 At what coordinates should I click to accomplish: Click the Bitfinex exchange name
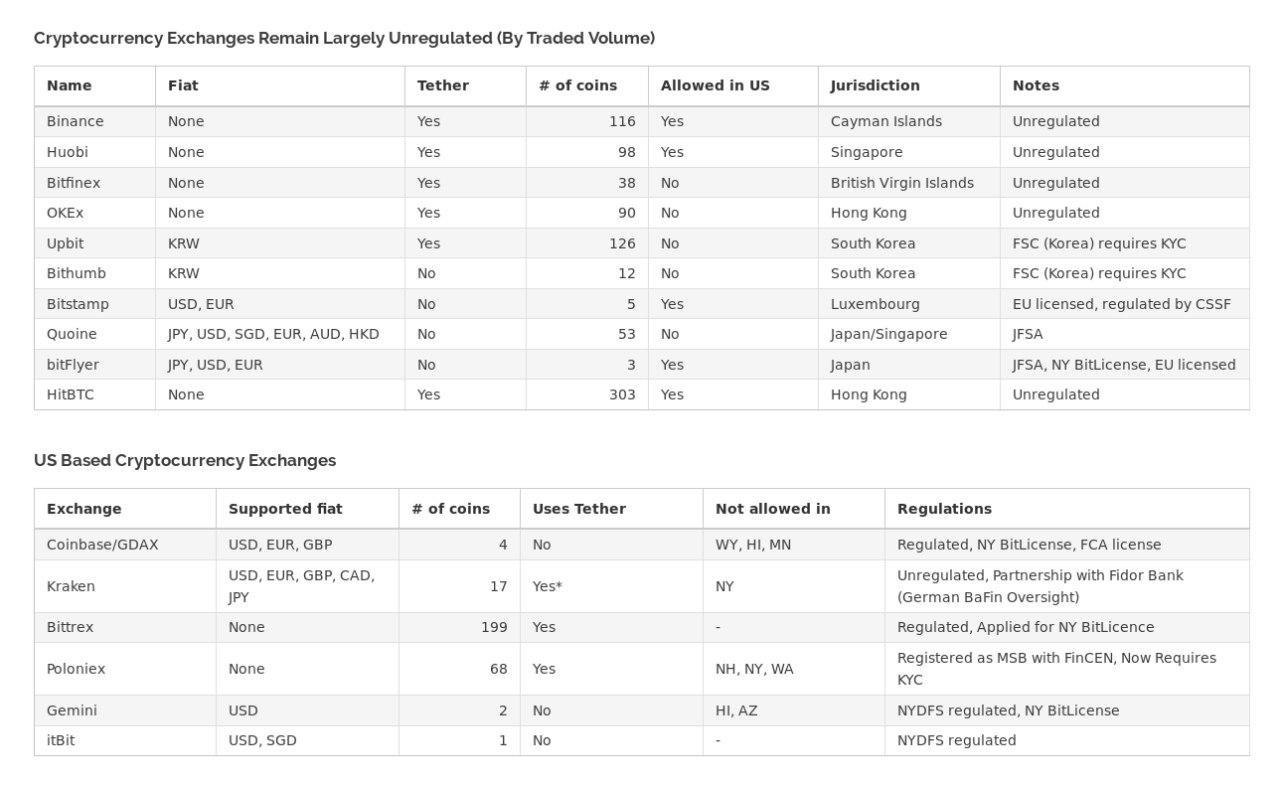tap(73, 183)
